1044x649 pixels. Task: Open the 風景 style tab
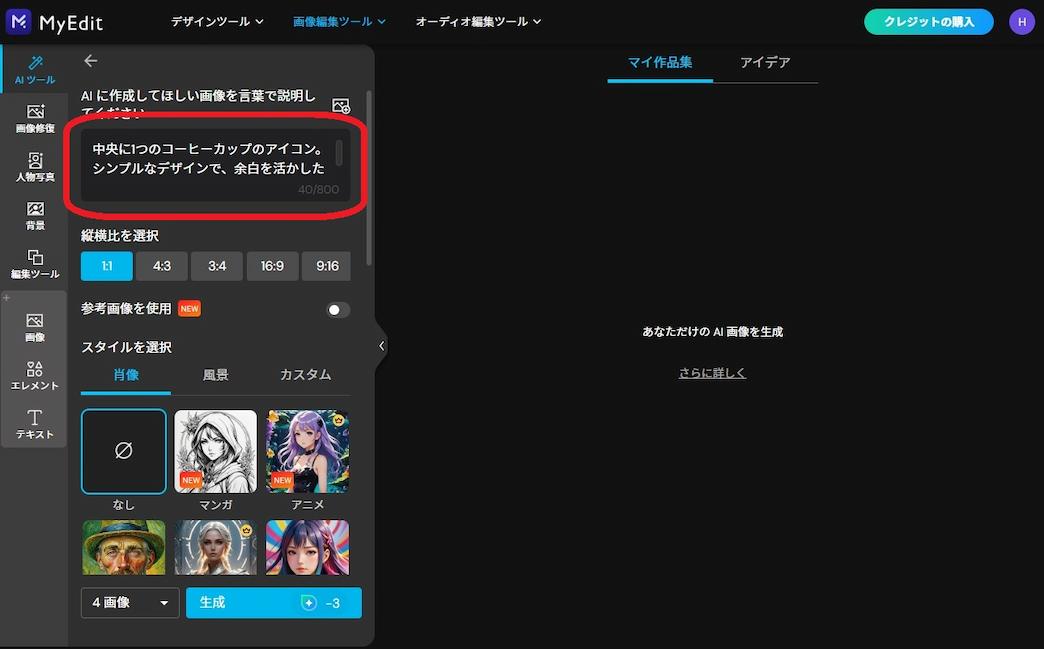click(x=215, y=374)
